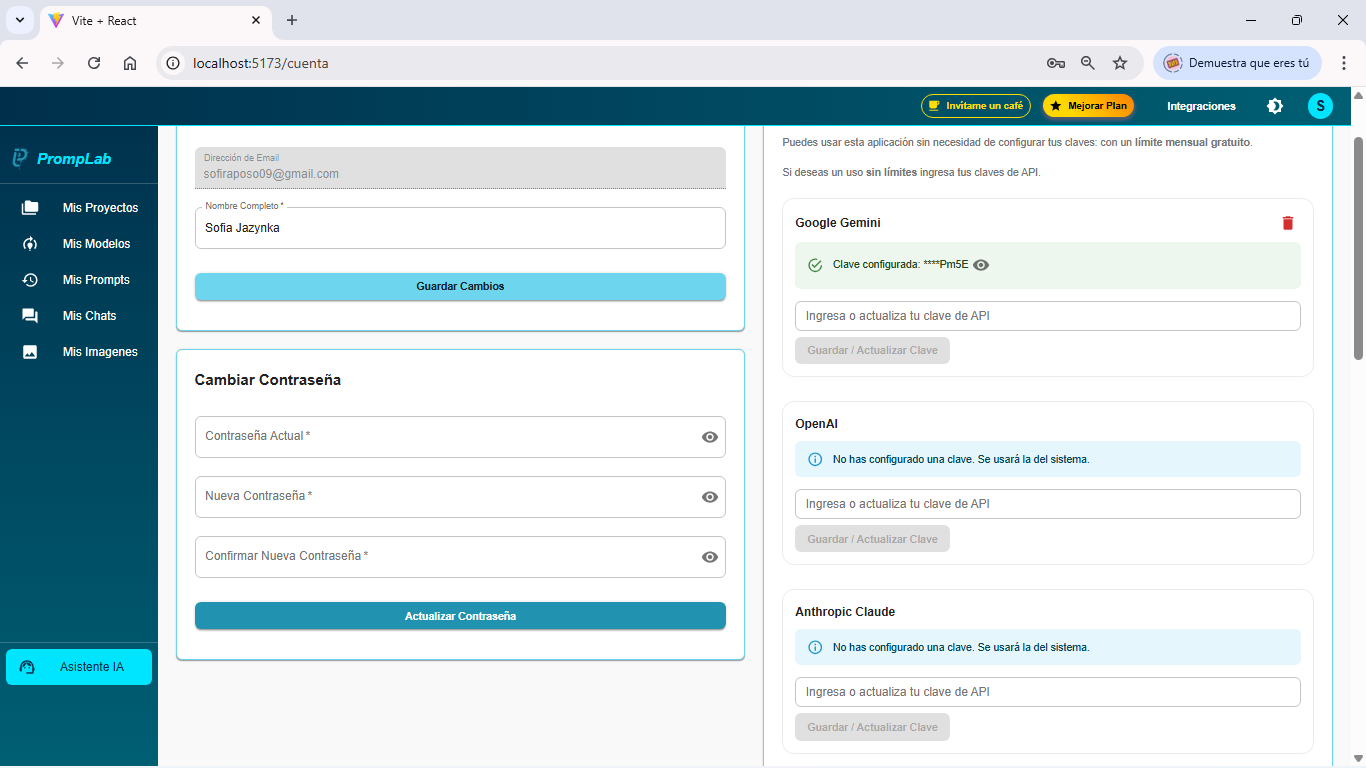Click the Guardar Cambios button

point(460,286)
